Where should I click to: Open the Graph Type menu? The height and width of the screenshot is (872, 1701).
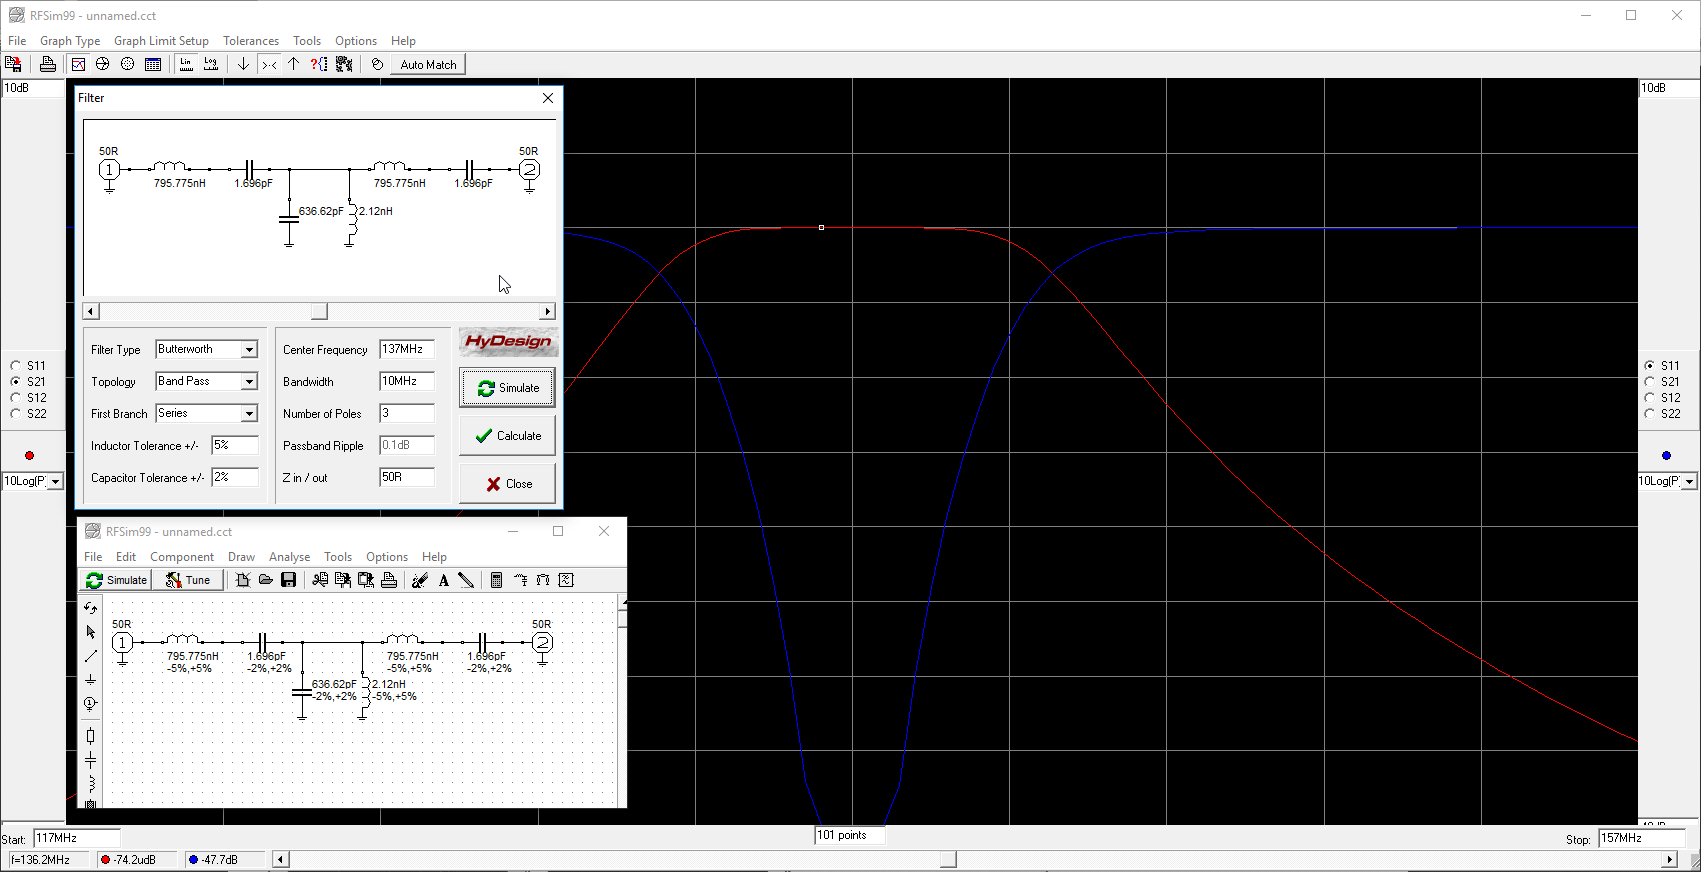pyautogui.click(x=70, y=41)
